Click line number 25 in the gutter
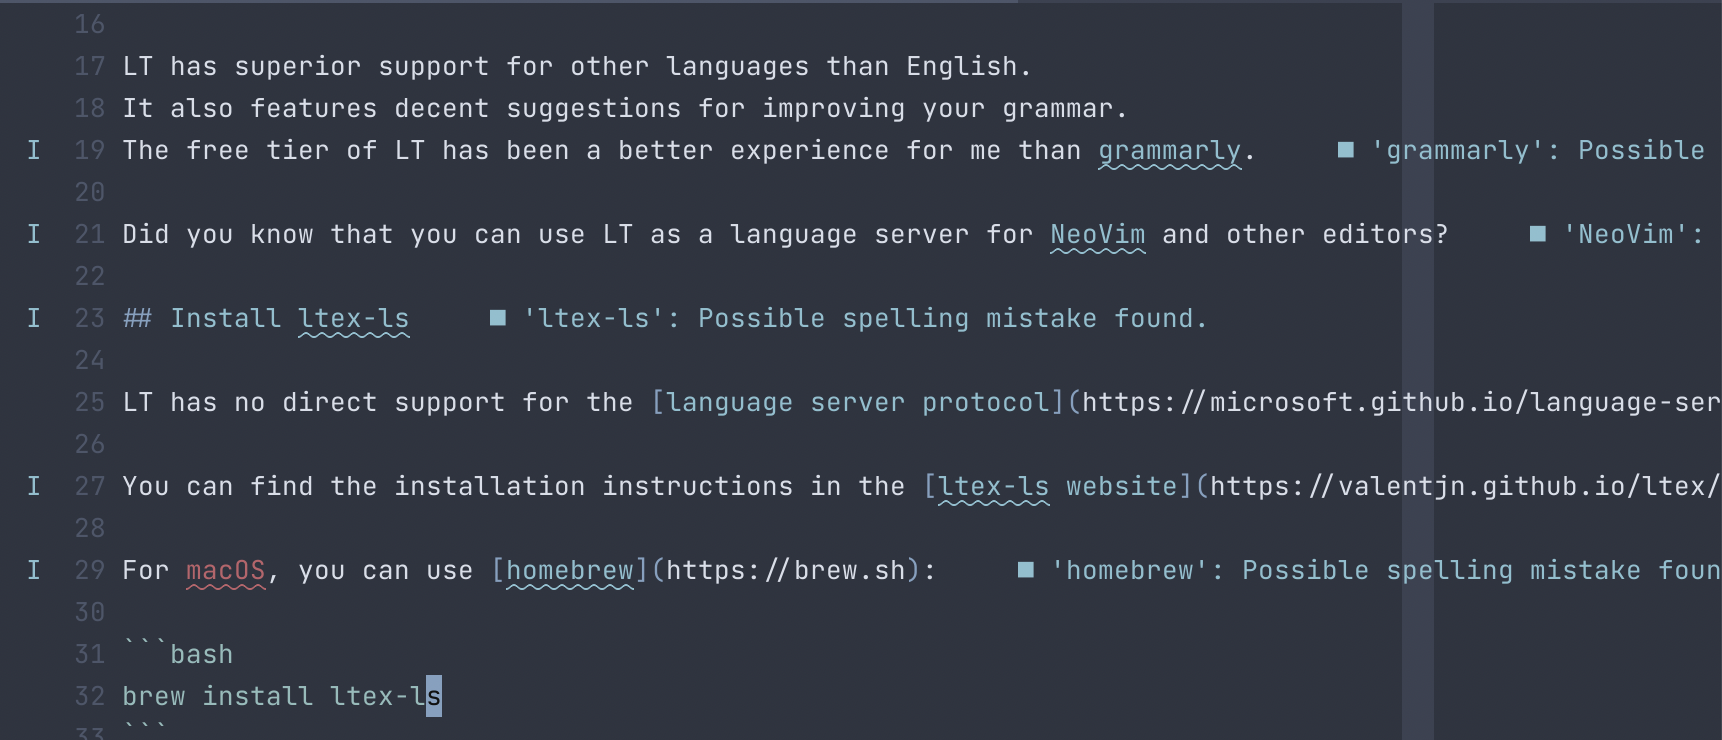The width and height of the screenshot is (1722, 740). point(90,402)
